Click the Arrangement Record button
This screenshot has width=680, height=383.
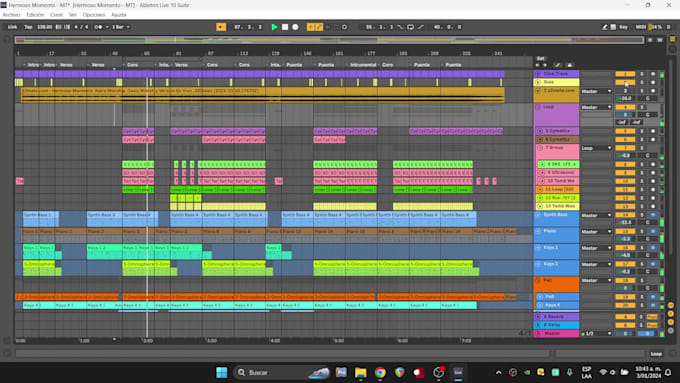pos(295,27)
